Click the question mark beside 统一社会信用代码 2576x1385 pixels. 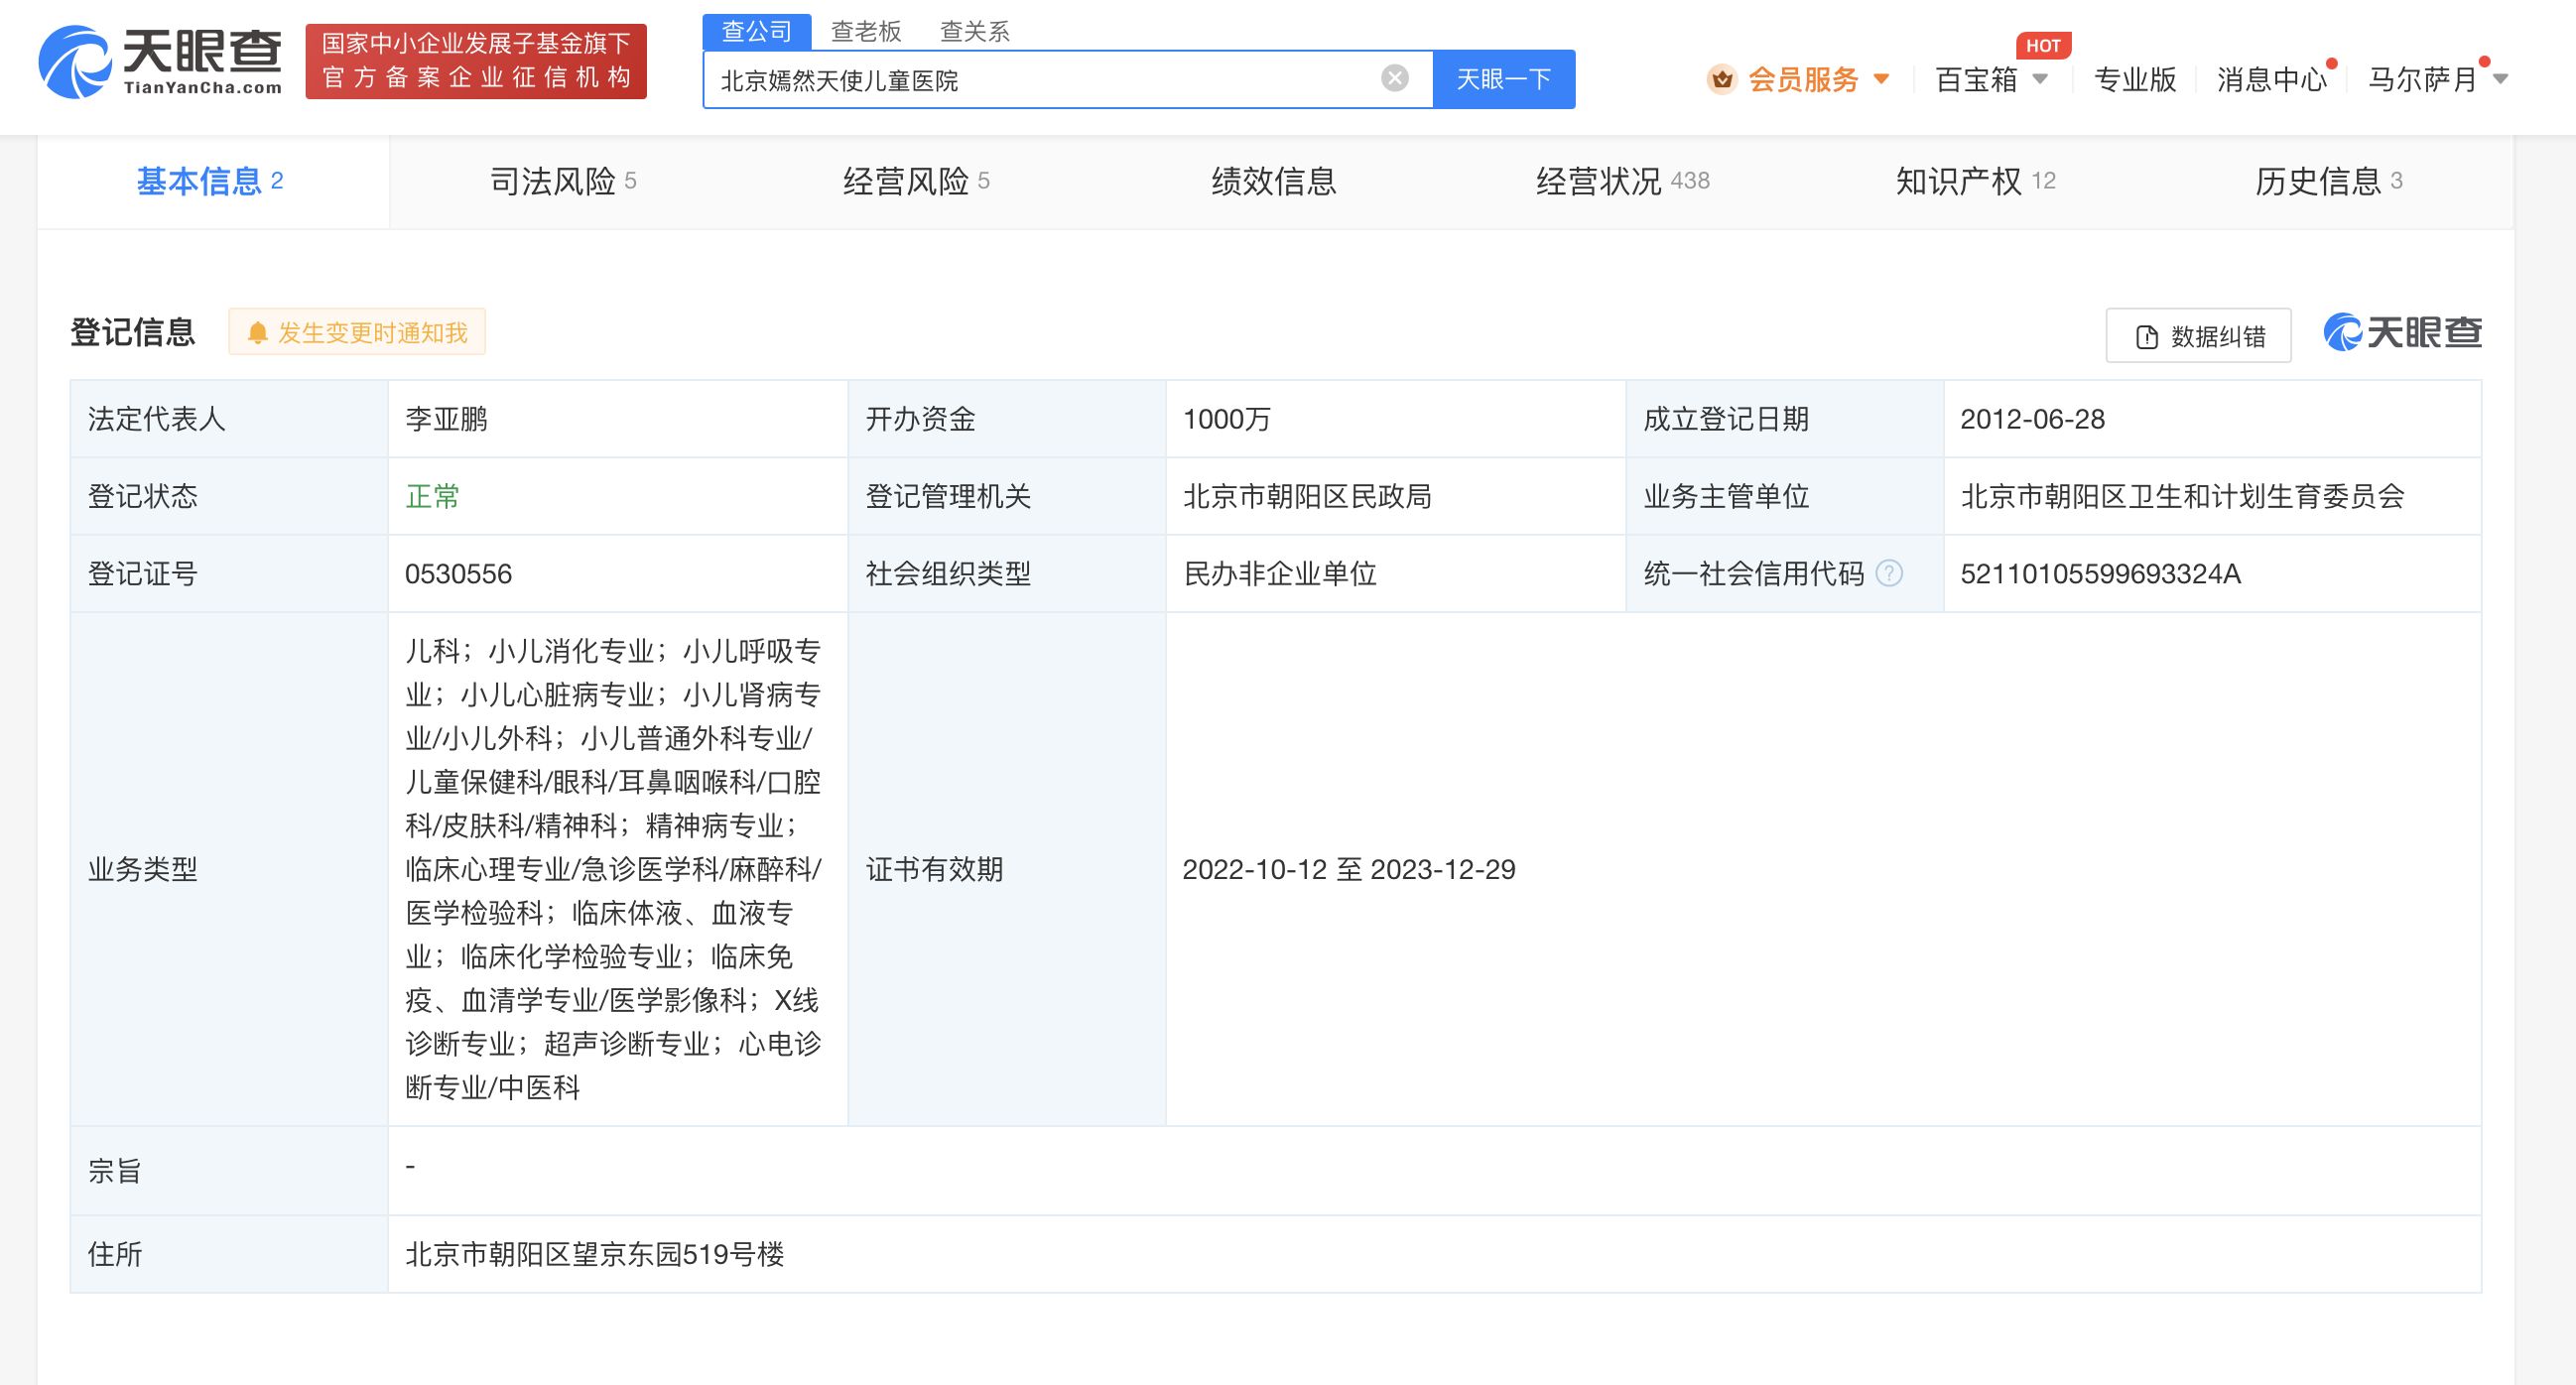pos(1888,573)
